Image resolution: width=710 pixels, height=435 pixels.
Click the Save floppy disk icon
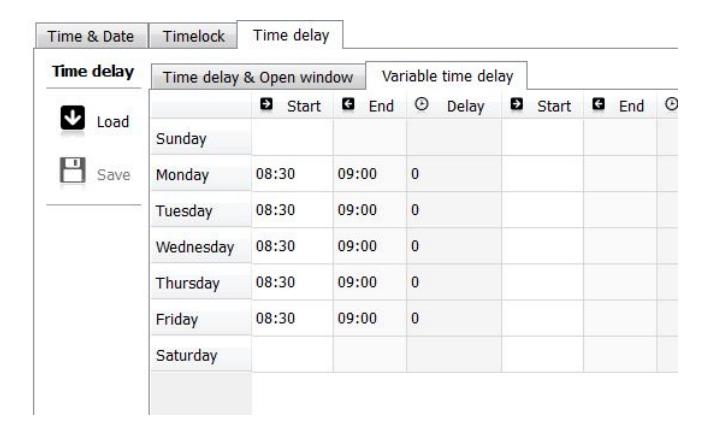[72, 170]
